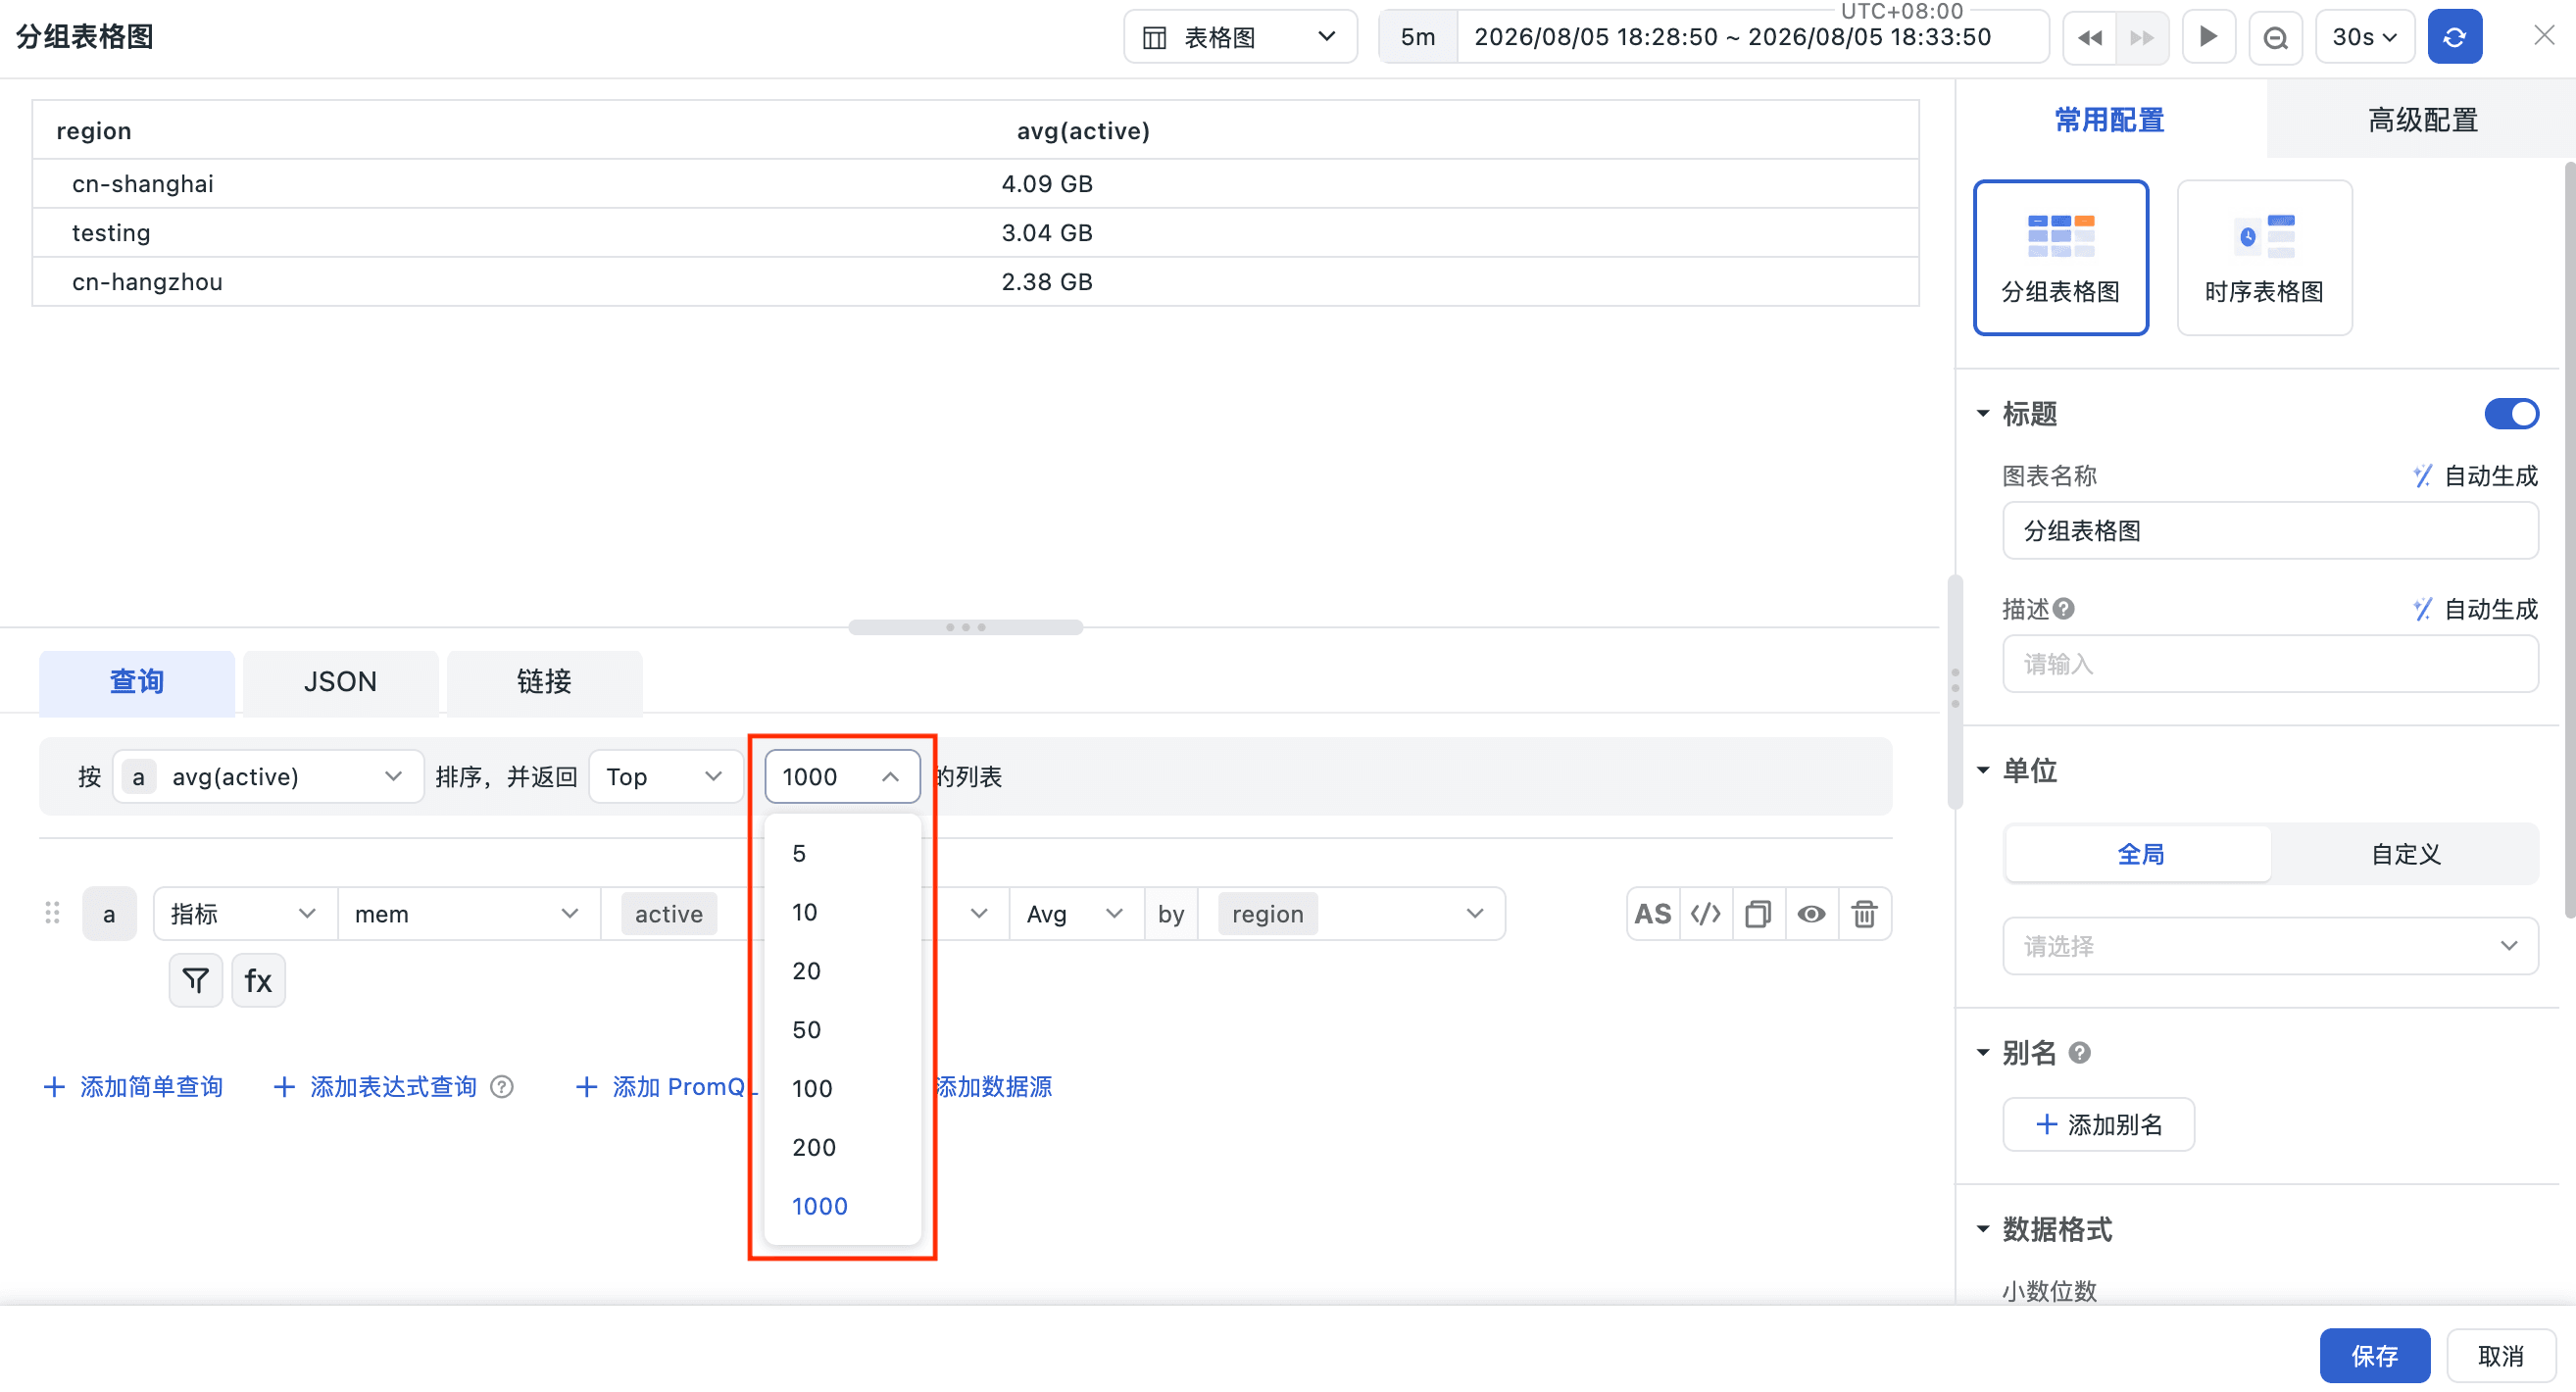Click the help icon beside 添加表达式查询
This screenshot has height=1392, width=2576.
point(502,1086)
